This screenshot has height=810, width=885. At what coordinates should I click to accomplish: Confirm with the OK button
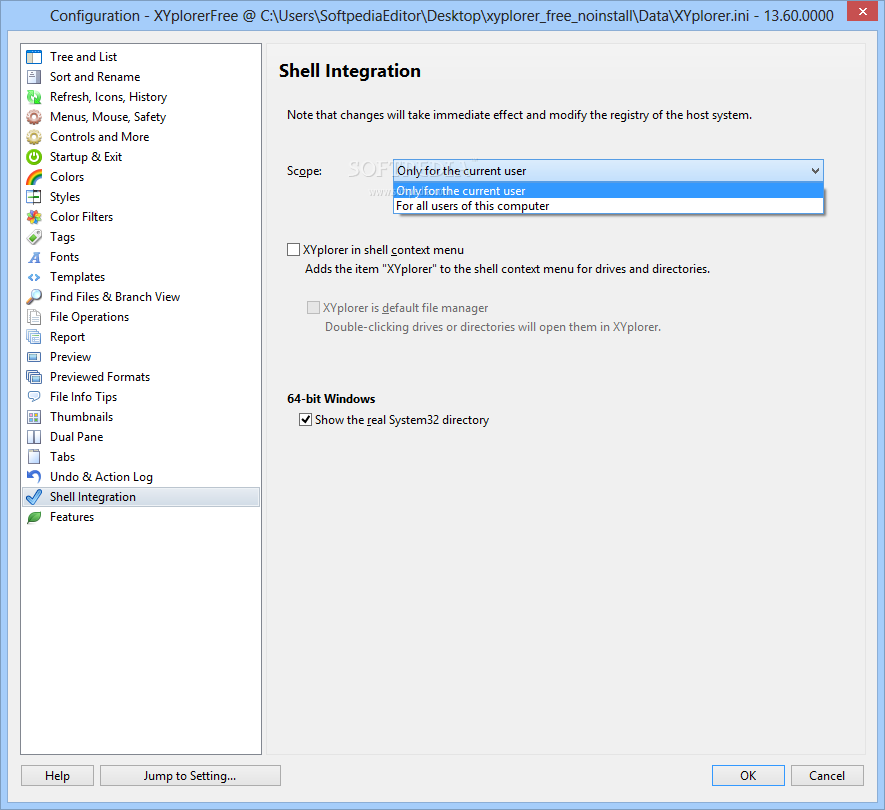[x=748, y=776]
